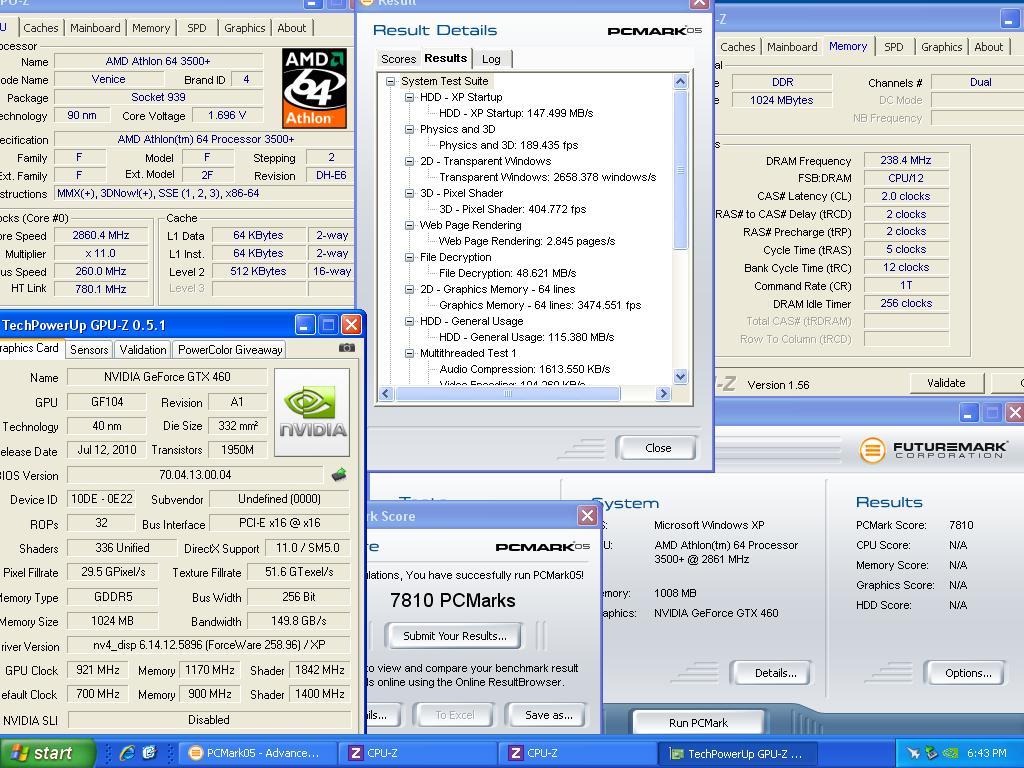Click the GPU Clock value 921 MHz
The height and width of the screenshot is (768, 1024).
point(98,670)
